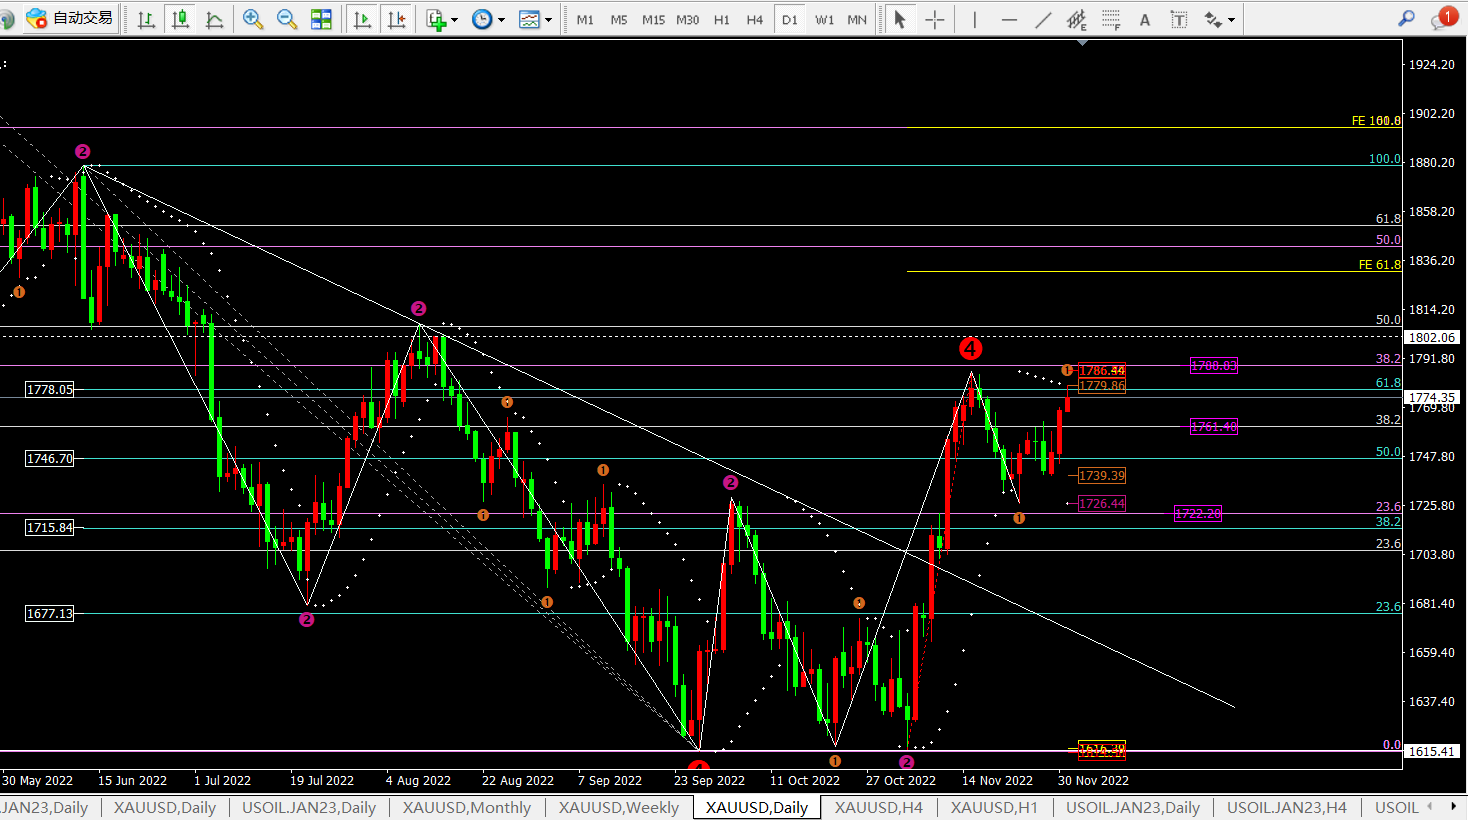Select the Fibonacci retracement tool
This screenshot has height=820, width=1468.
pos(1111,19)
